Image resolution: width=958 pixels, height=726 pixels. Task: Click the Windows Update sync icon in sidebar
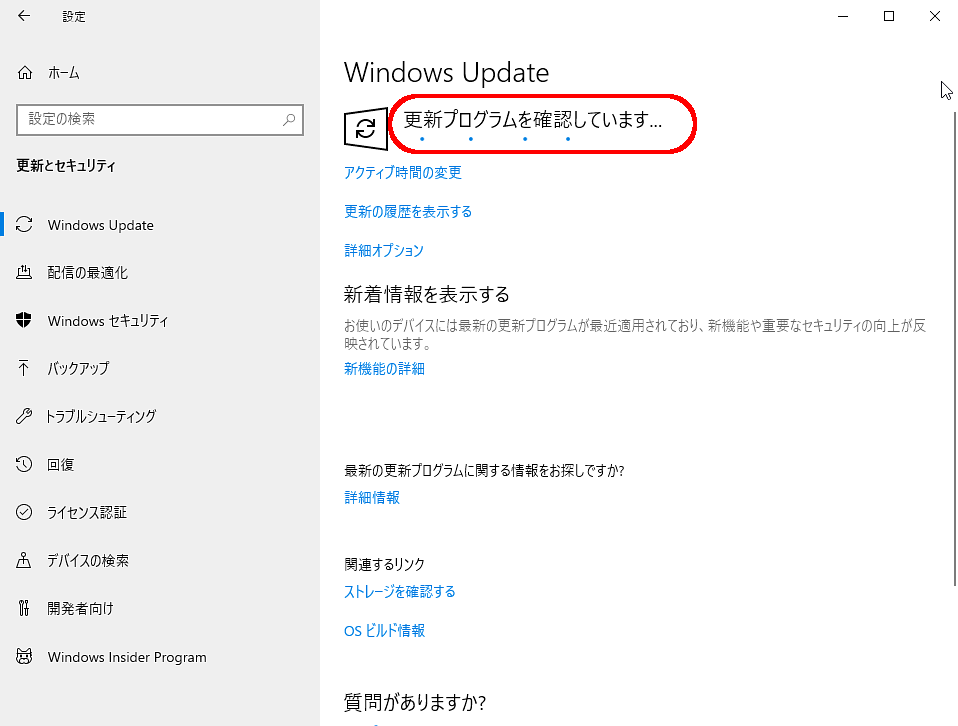25,225
